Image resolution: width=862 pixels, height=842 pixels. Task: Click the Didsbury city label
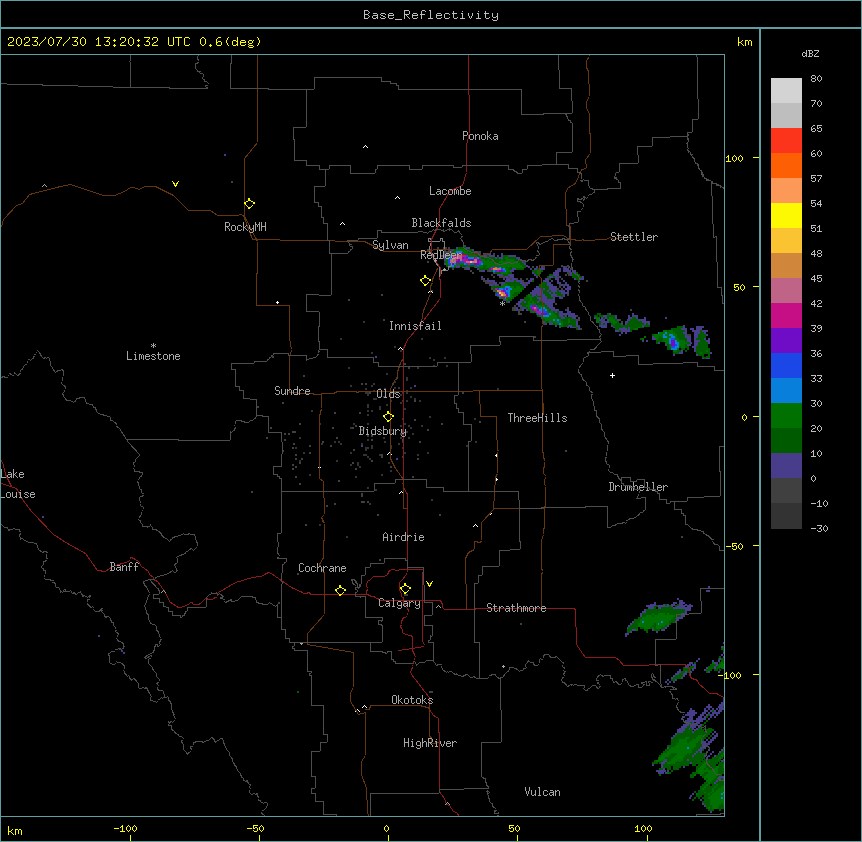pos(383,431)
